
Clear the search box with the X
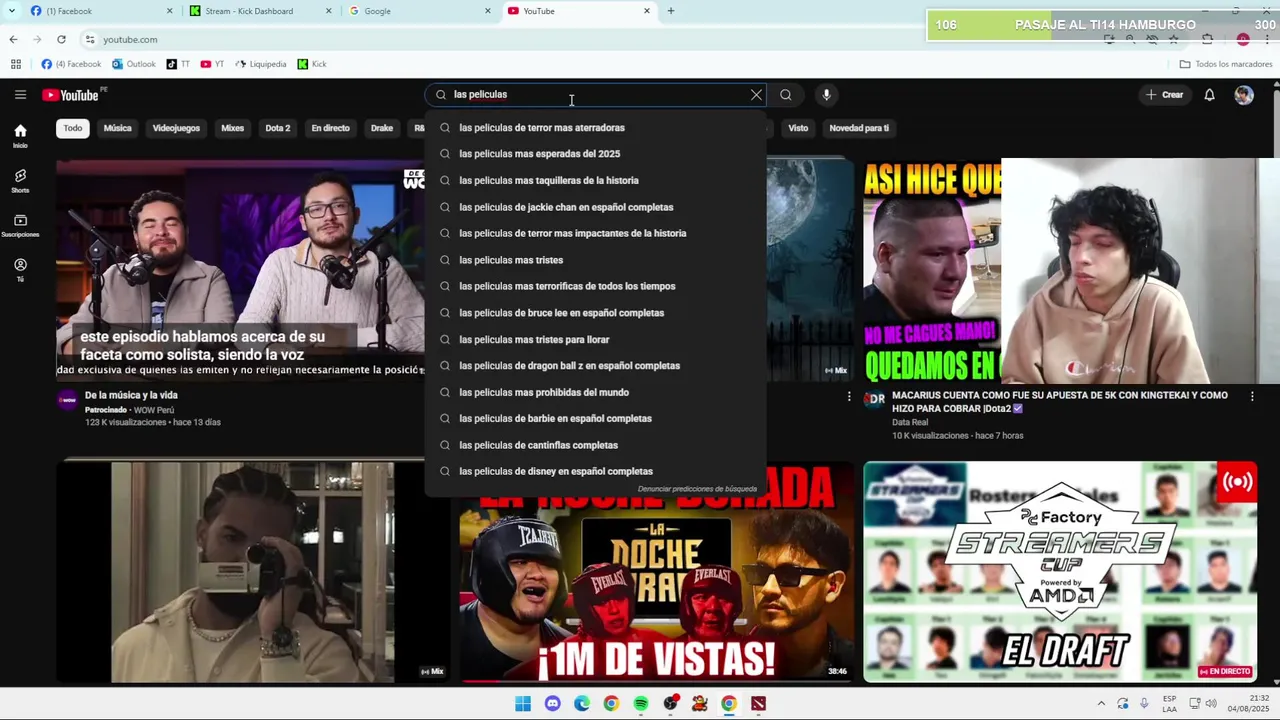pyautogui.click(x=756, y=95)
